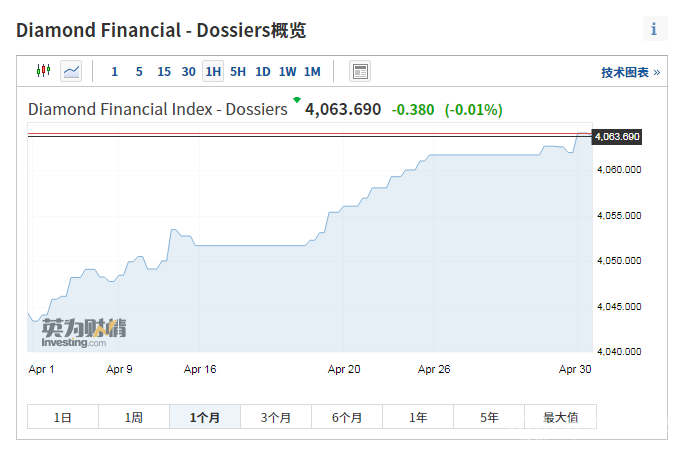684x458 pixels.
Task: Choose the 30 minute interval
Action: pyautogui.click(x=189, y=71)
